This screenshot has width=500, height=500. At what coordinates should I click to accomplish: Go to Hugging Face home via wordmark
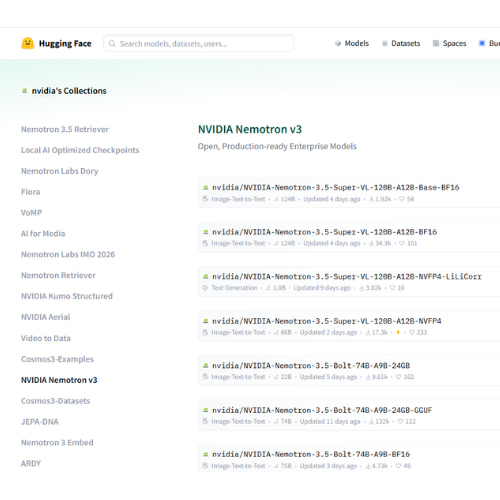[65, 44]
